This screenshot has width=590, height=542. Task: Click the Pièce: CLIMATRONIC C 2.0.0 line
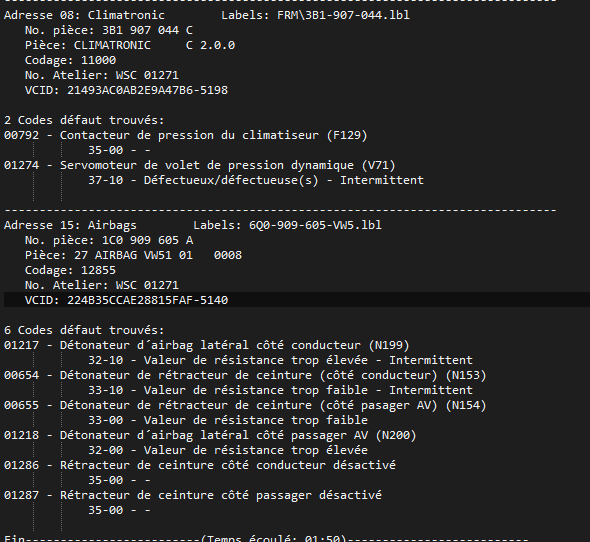coord(130,45)
